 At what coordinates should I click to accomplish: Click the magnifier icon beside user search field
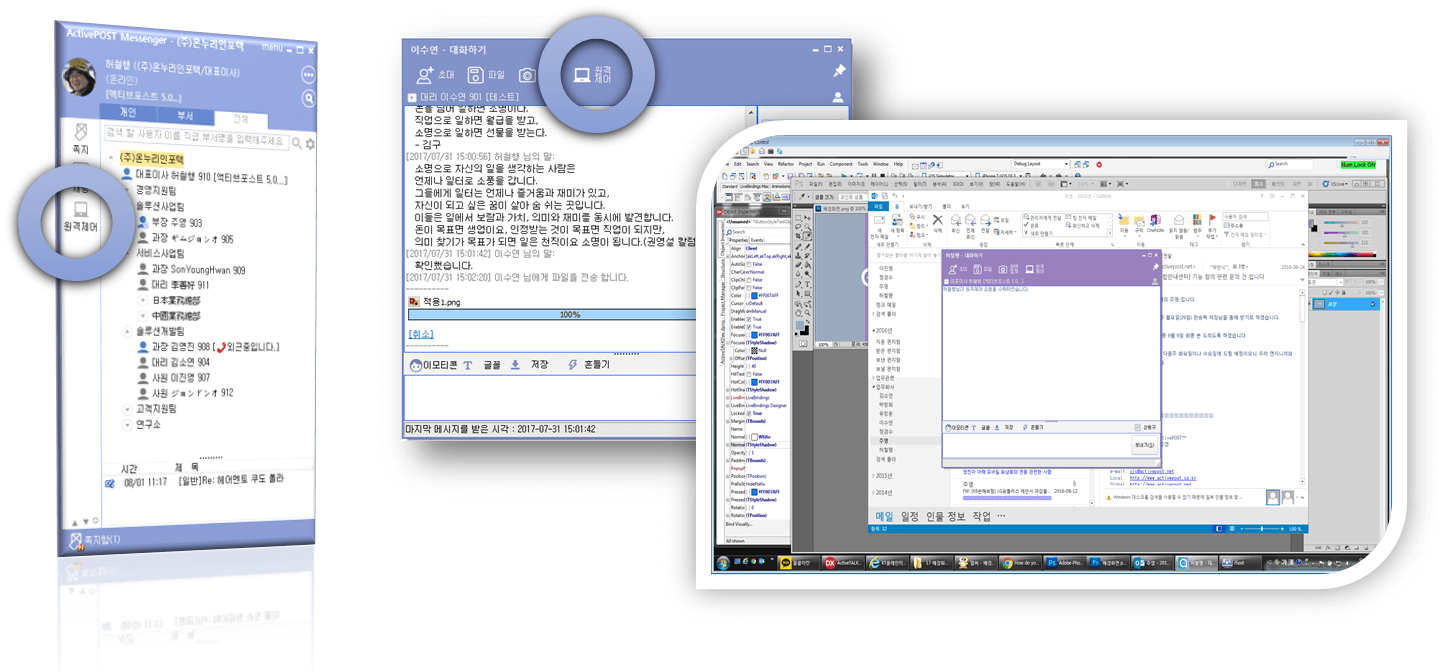pos(297,143)
